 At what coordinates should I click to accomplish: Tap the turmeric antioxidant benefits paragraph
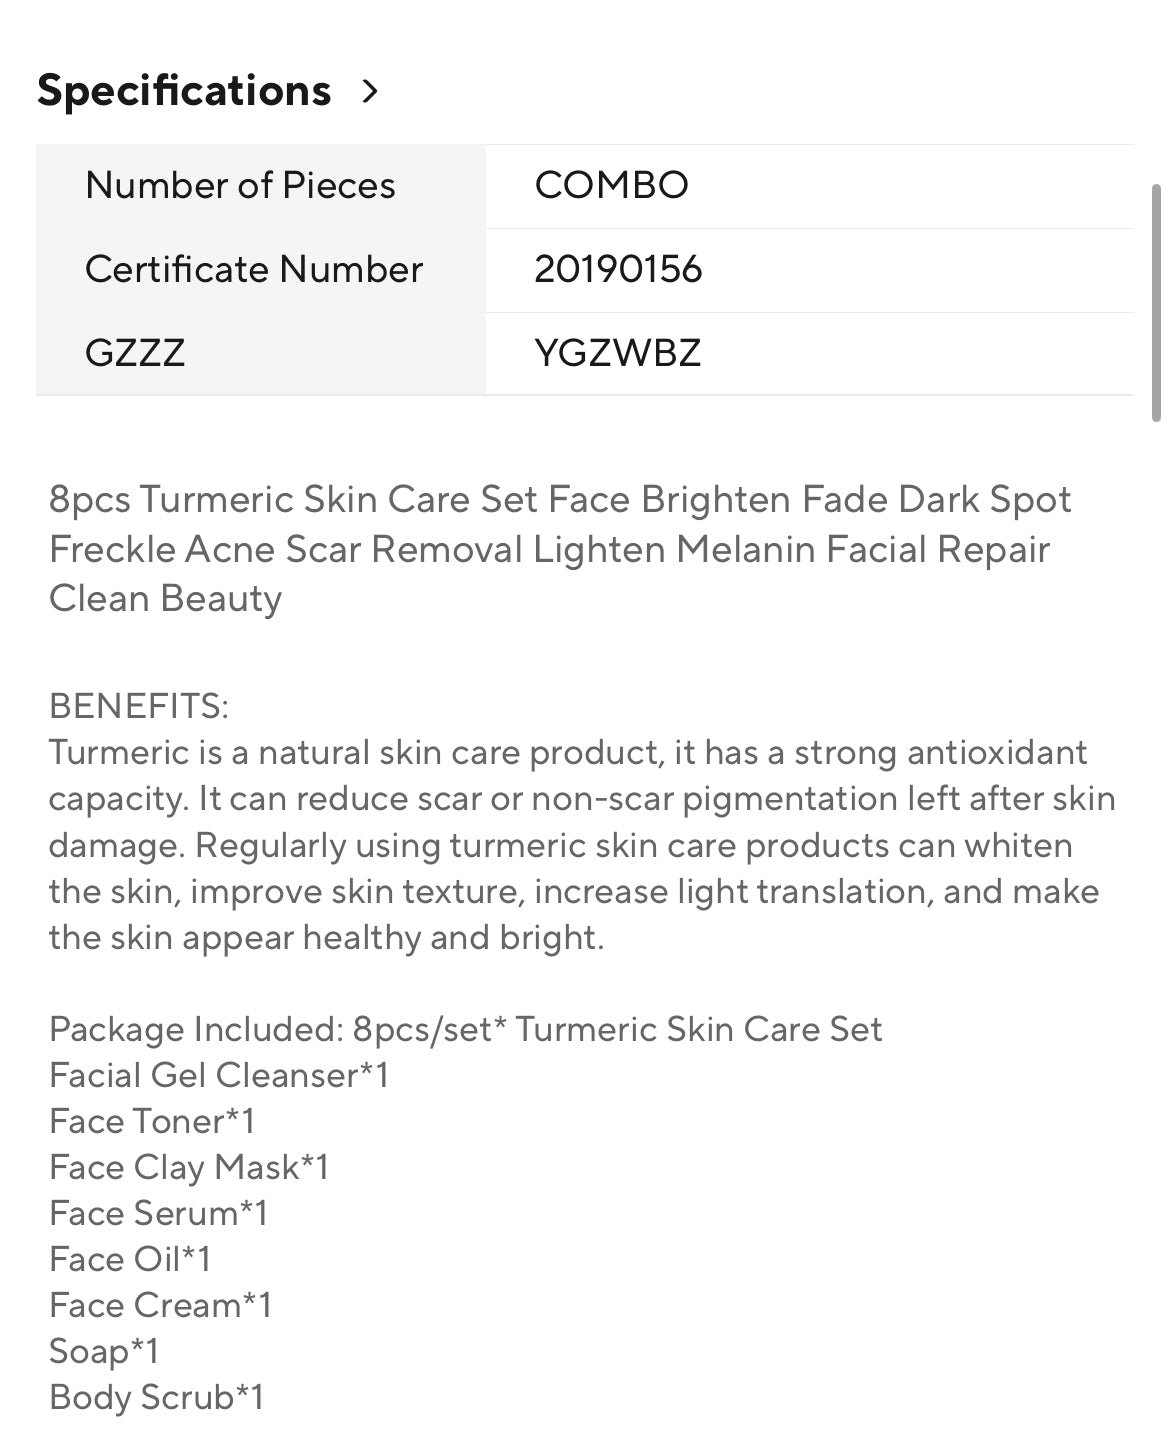pyautogui.click(x=580, y=845)
